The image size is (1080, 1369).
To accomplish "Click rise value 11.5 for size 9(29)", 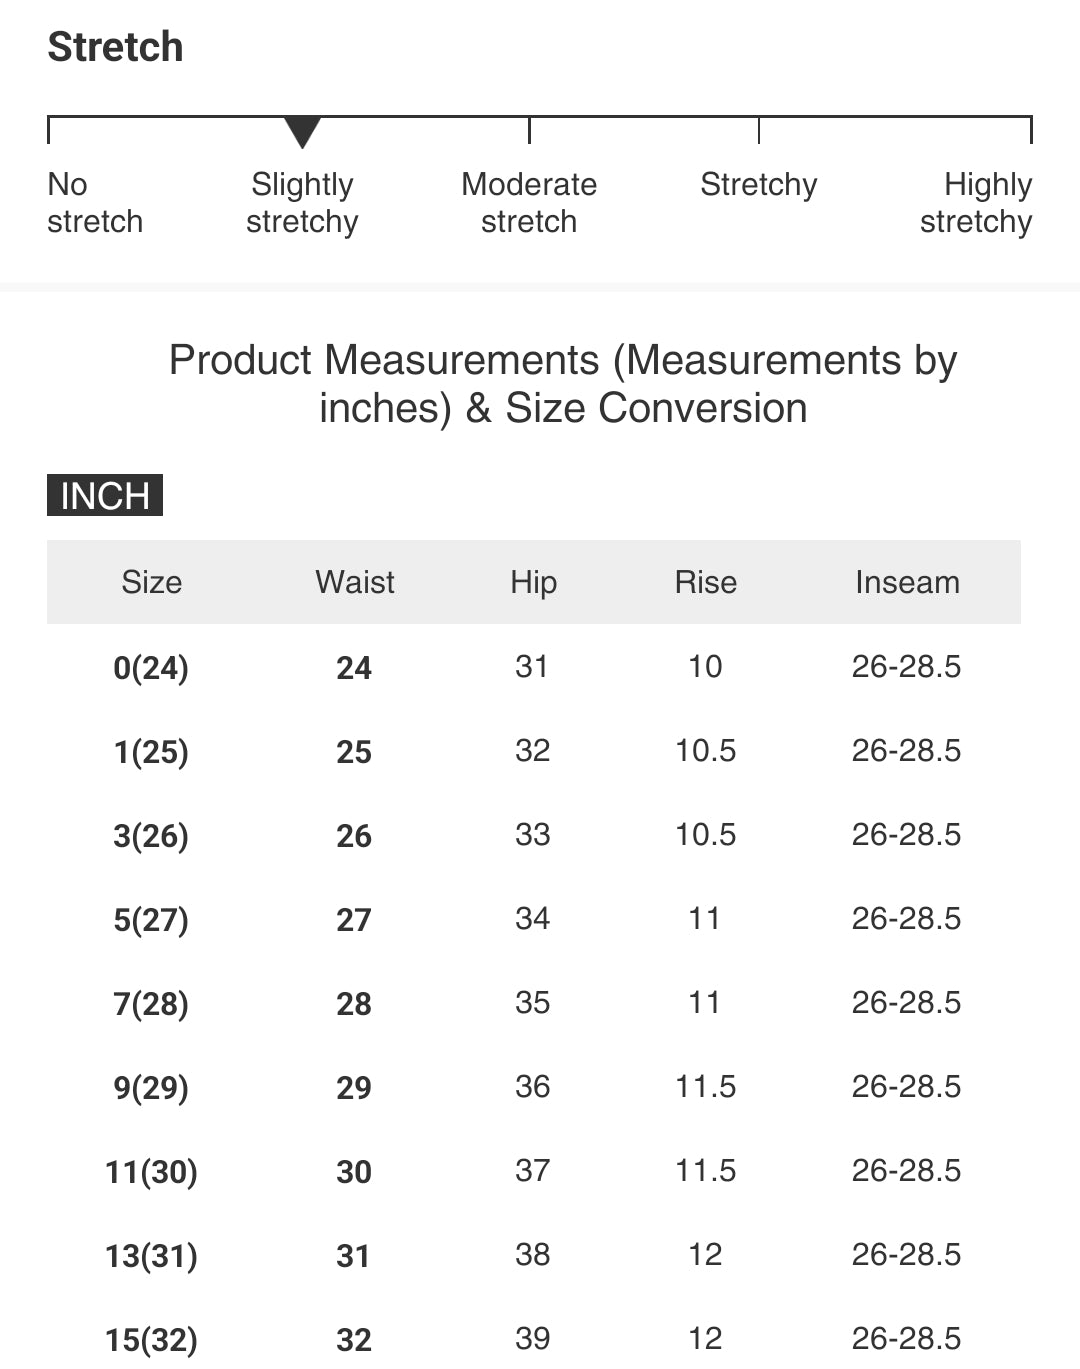I will click(x=706, y=1086).
